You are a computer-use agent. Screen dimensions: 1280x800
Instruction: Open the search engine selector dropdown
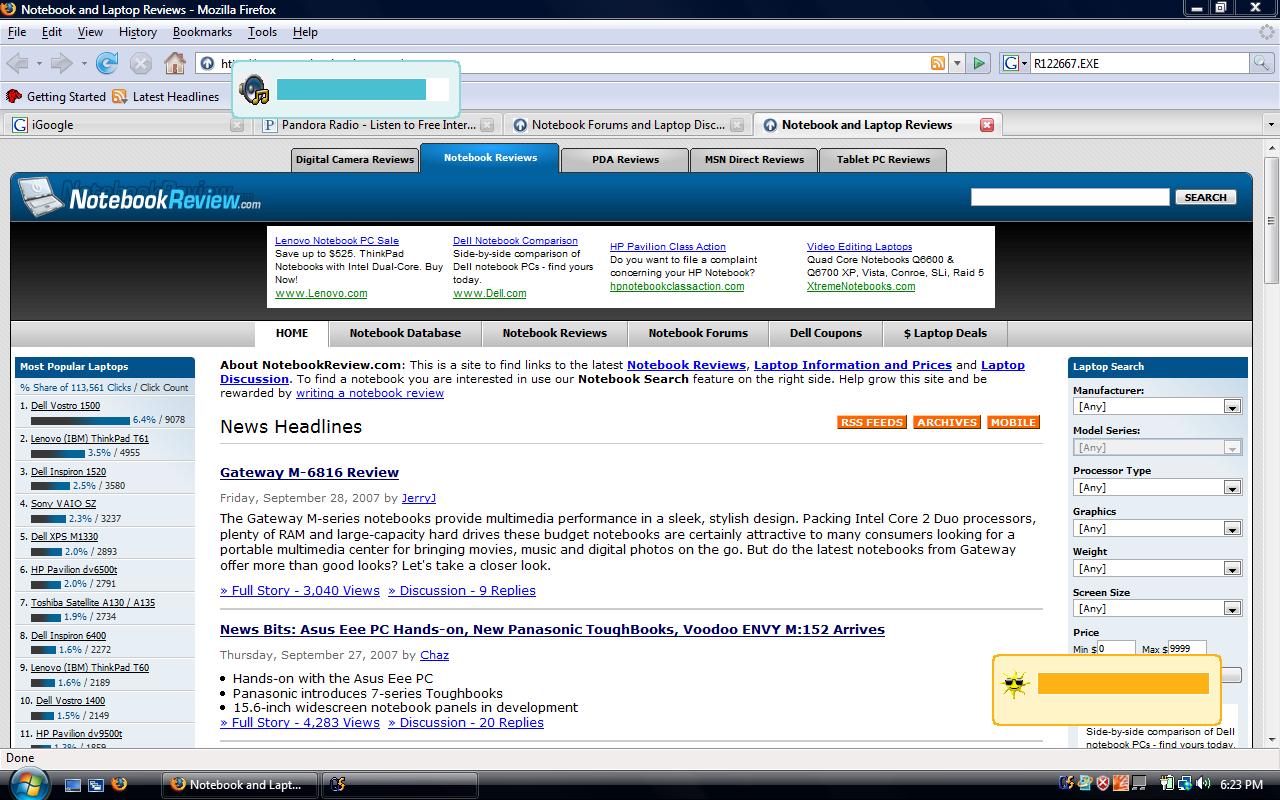coord(1016,63)
